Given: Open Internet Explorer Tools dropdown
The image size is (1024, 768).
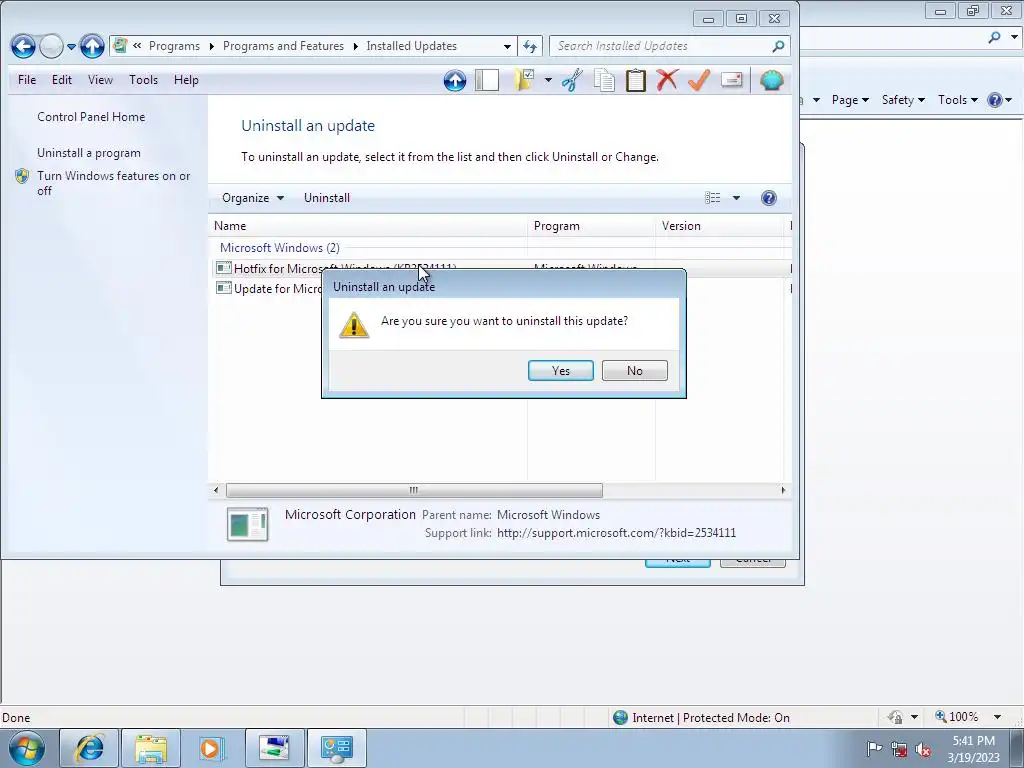Looking at the screenshot, I should click(957, 100).
